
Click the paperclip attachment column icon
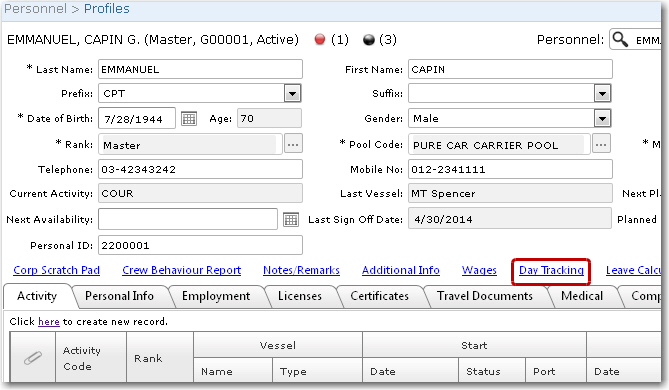pos(33,358)
